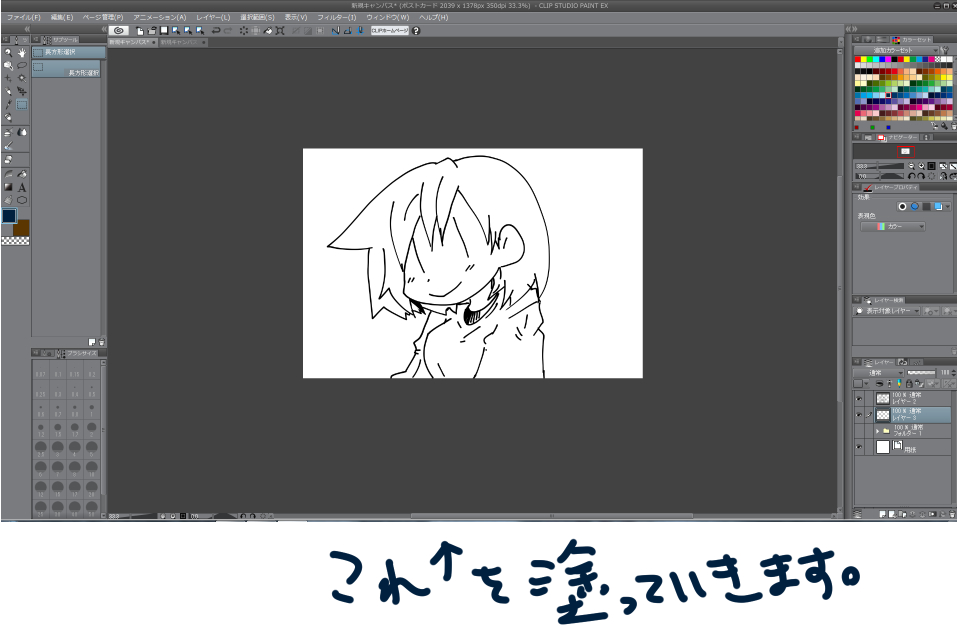The width and height of the screenshot is (960, 637).
Task: Open the ヘルプ(H) menu
Action: (x=433, y=17)
